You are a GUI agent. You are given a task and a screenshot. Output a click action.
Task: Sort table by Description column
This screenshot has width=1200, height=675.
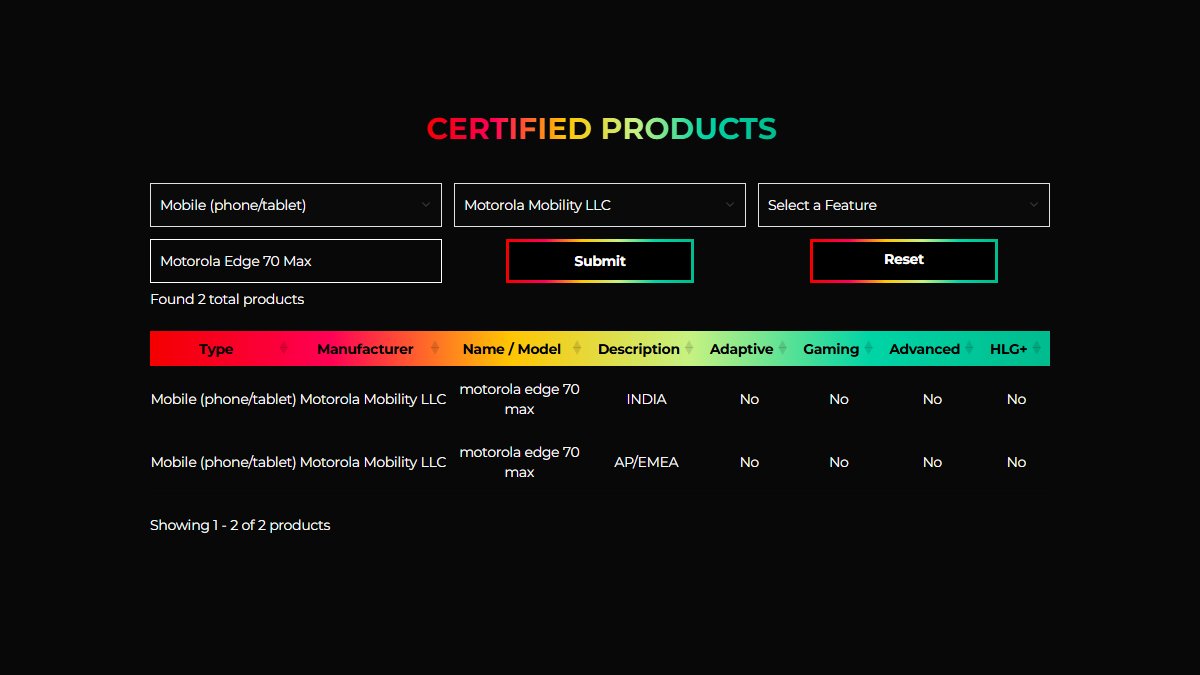pos(639,349)
